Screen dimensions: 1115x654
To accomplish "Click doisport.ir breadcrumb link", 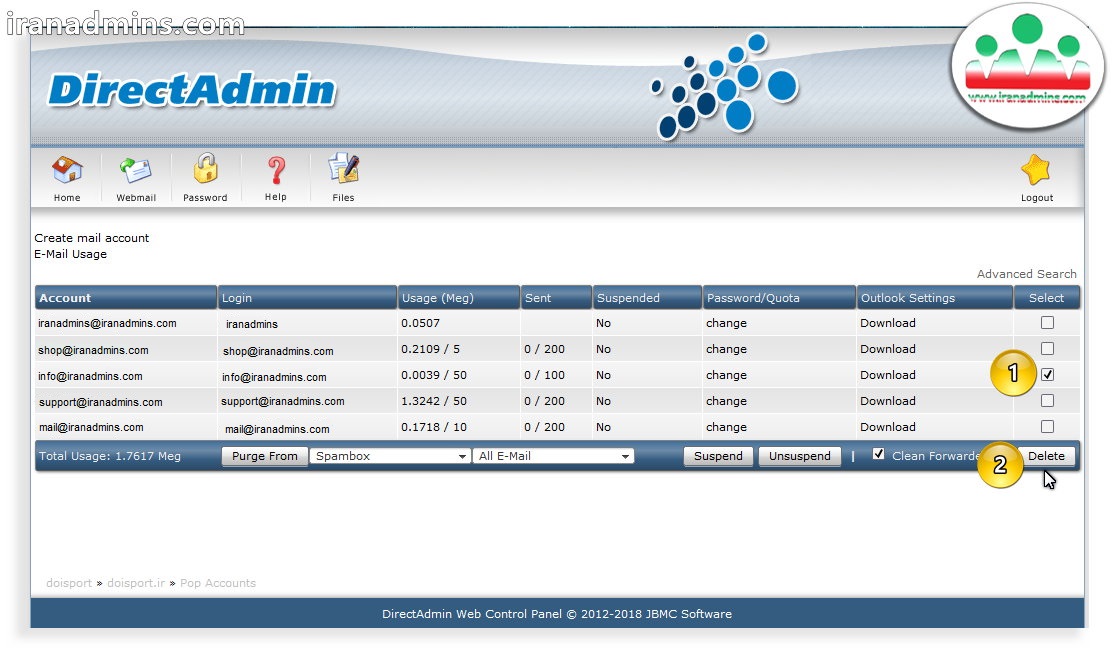I will [x=136, y=583].
